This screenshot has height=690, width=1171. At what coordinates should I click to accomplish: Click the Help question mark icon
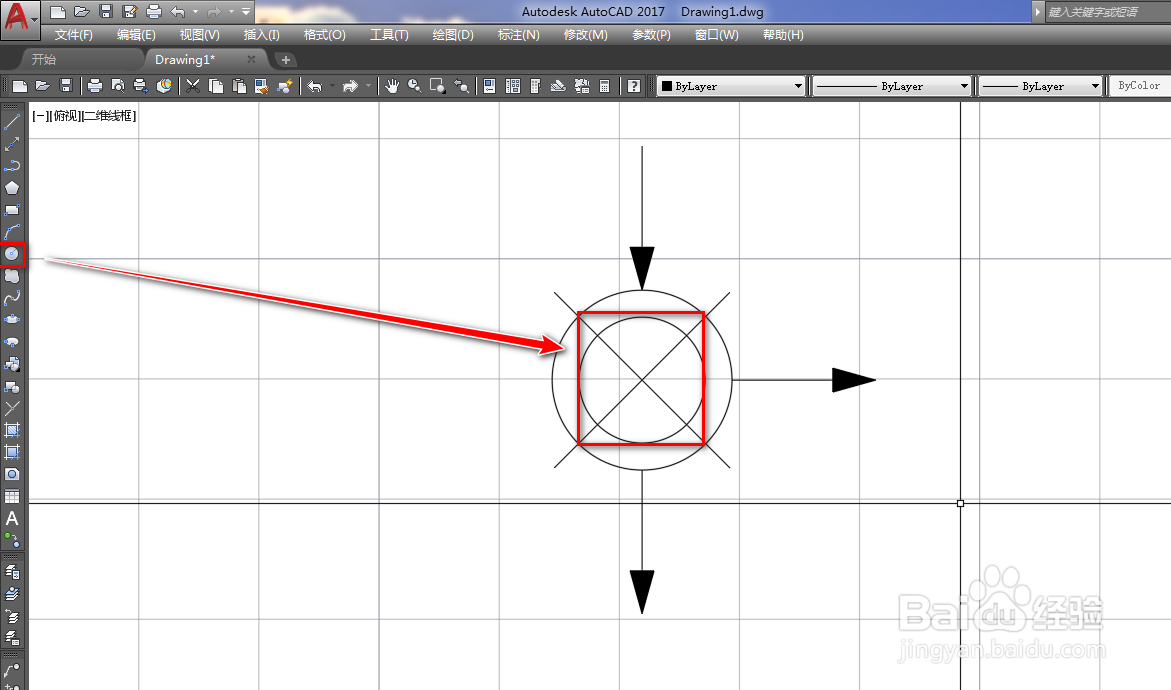click(x=633, y=86)
